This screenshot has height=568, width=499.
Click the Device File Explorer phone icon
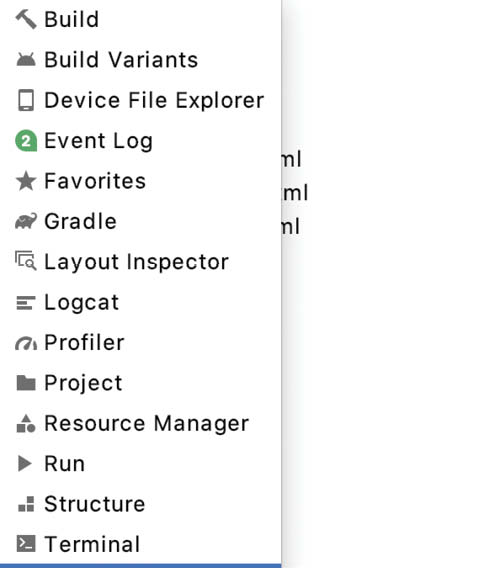pos(26,100)
